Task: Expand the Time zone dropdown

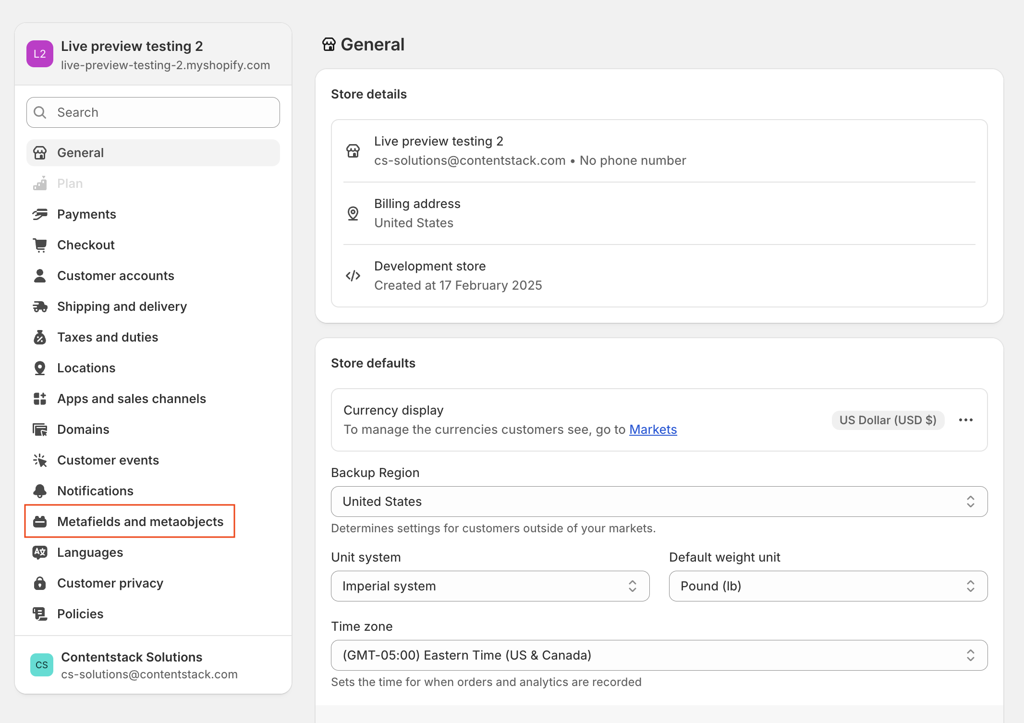Action: (x=658, y=656)
